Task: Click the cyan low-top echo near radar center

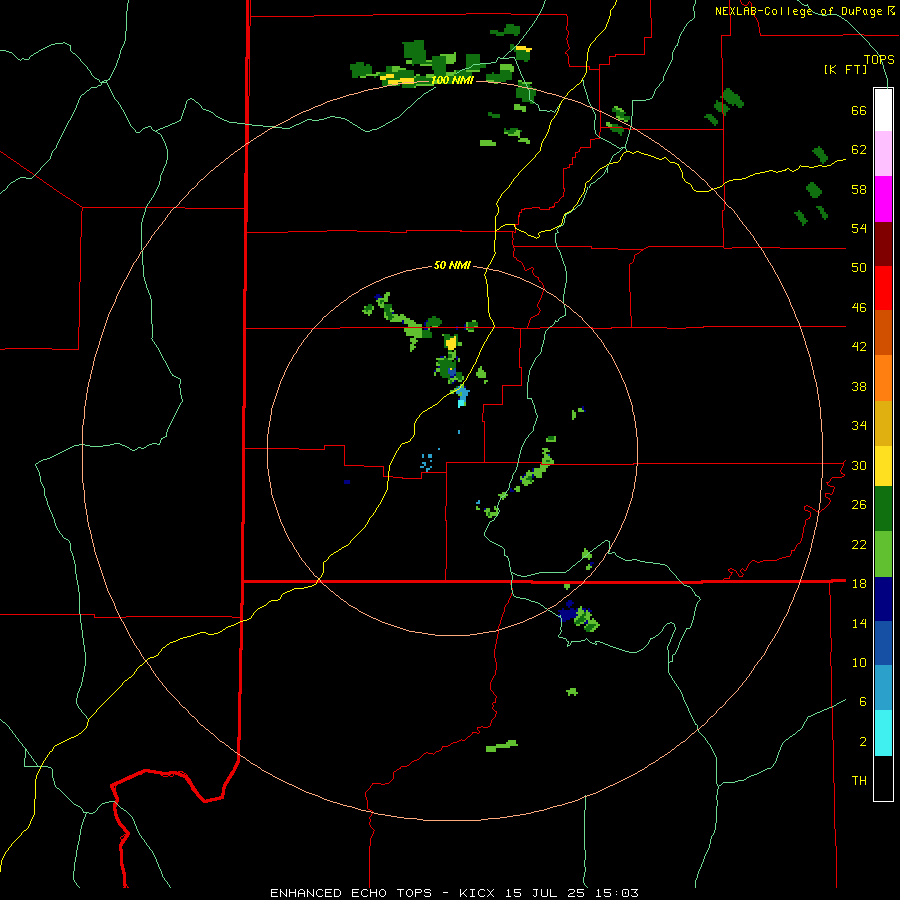Action: click(461, 395)
